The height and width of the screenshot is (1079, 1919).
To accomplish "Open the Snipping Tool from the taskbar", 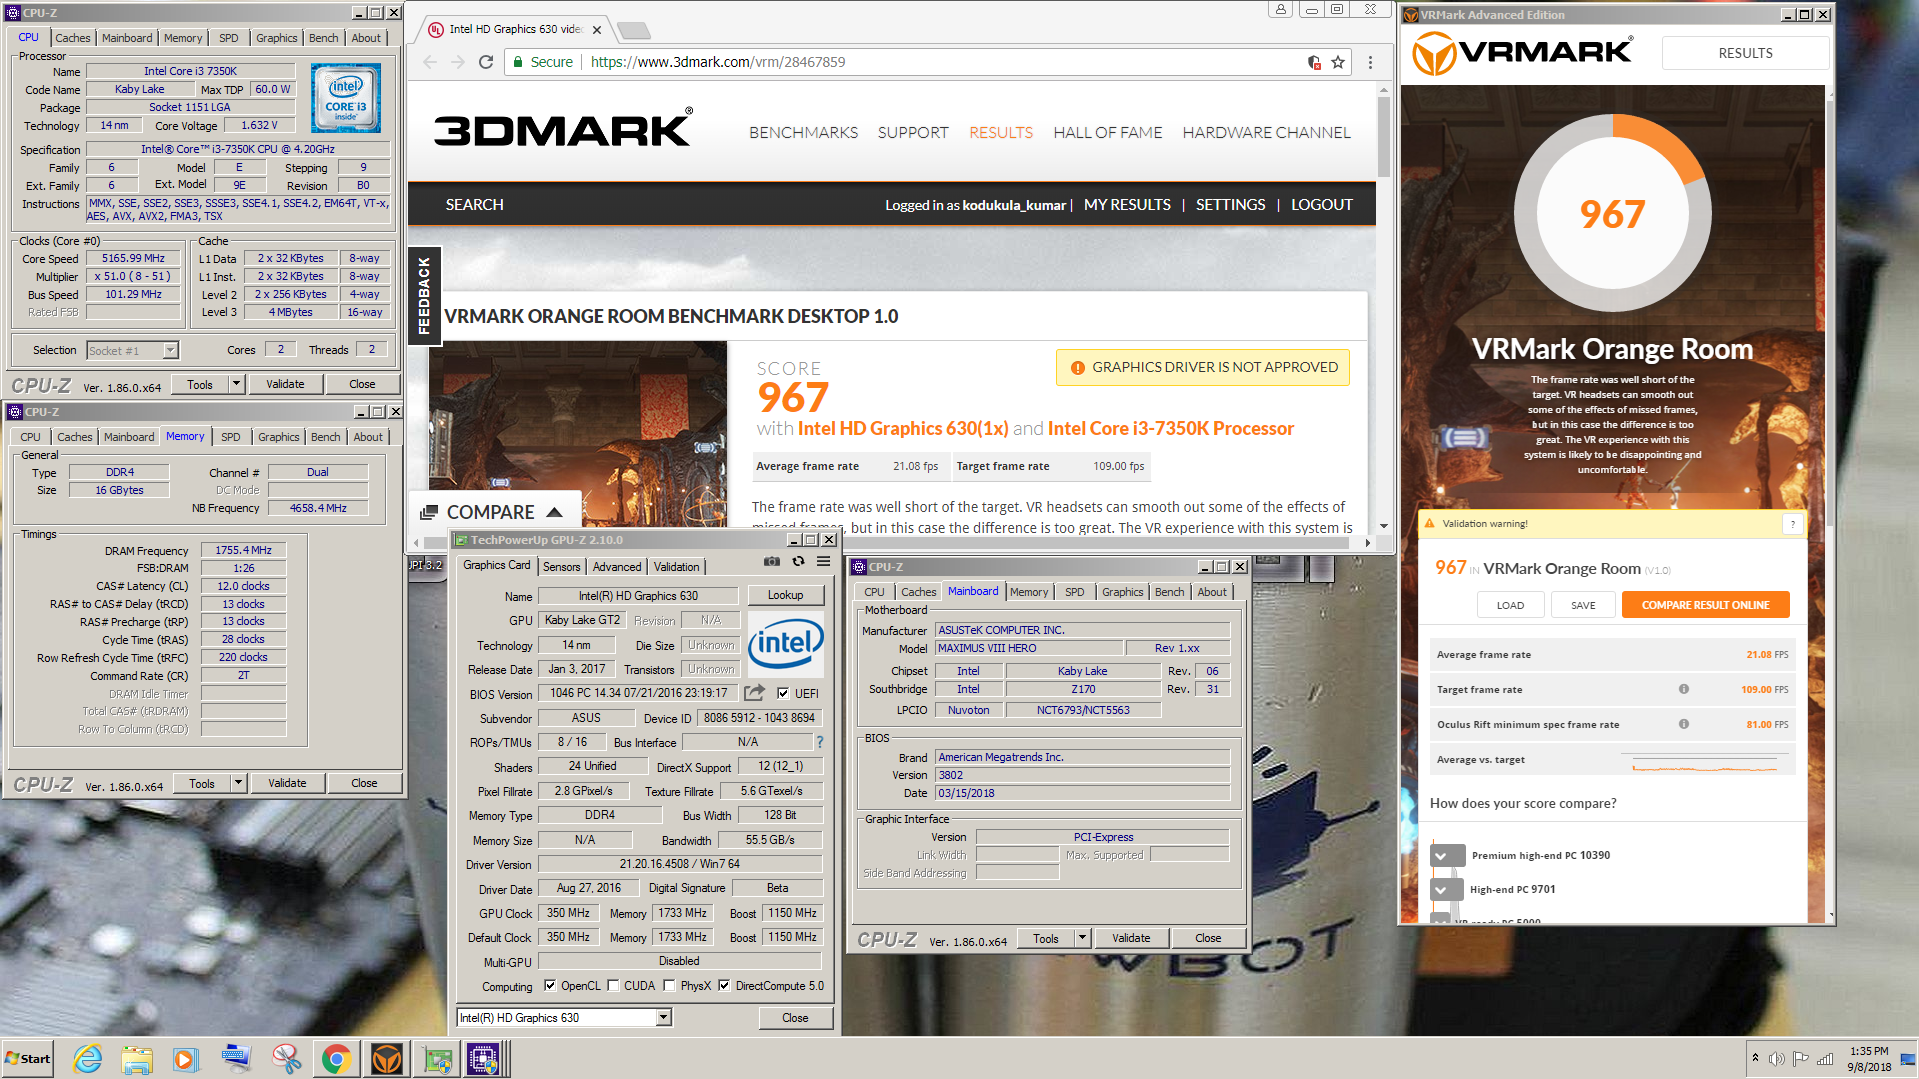I will pos(286,1059).
